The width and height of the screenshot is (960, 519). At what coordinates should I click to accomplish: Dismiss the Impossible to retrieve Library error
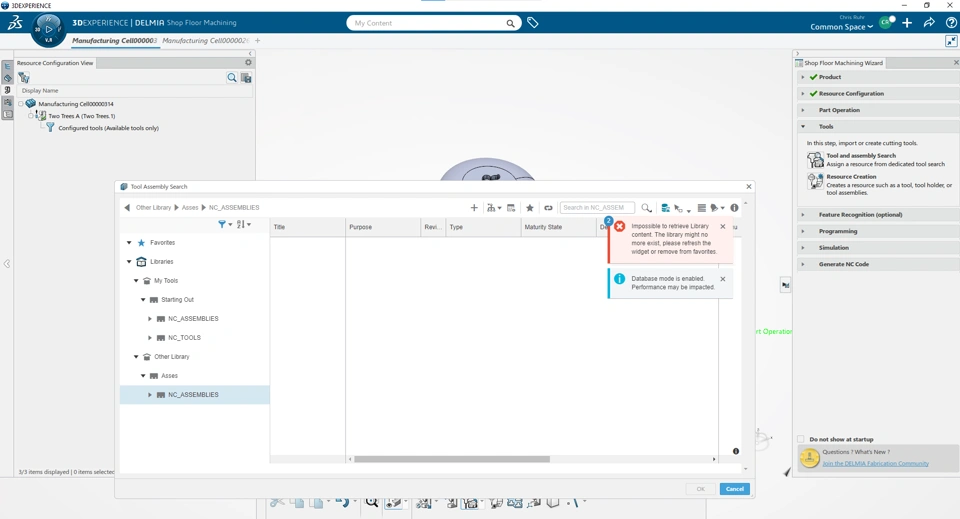point(722,226)
